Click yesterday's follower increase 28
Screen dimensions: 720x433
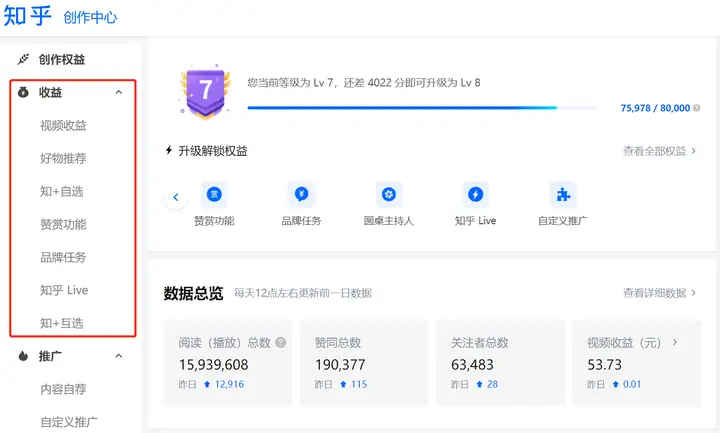(492, 384)
